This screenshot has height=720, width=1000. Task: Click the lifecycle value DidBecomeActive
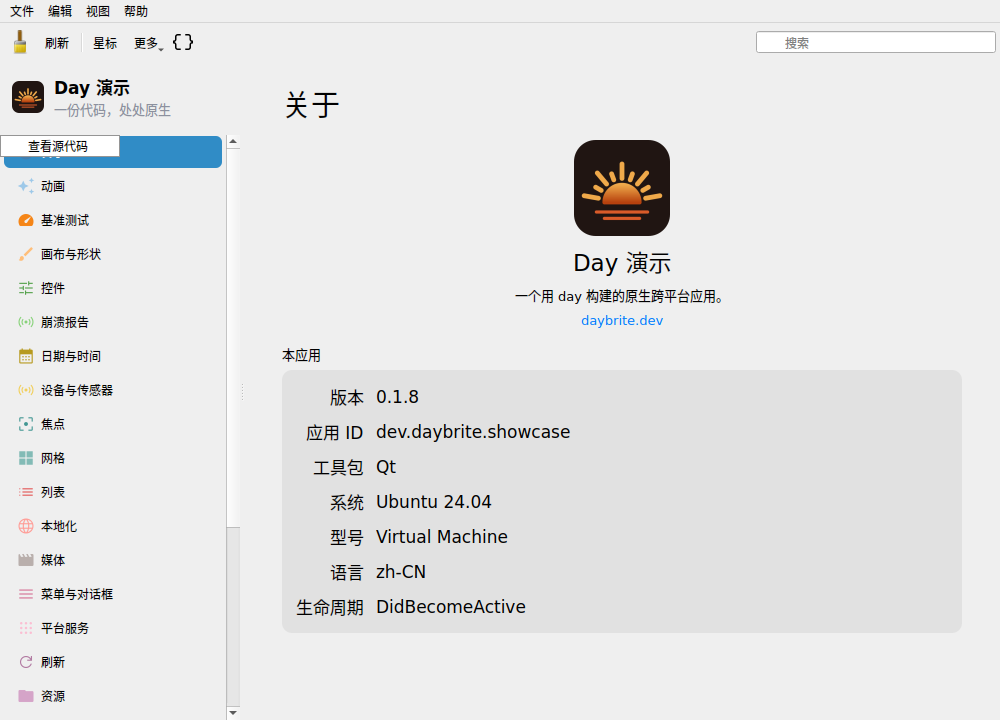[451, 606]
